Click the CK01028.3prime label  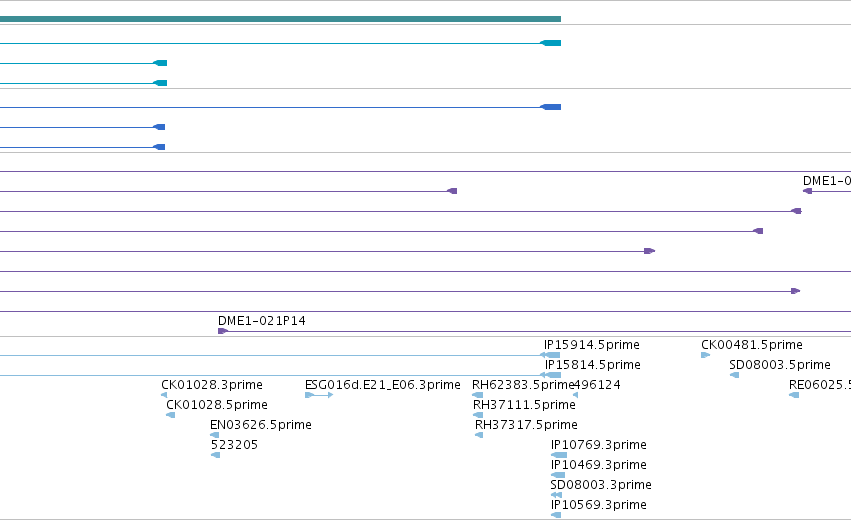click(212, 385)
